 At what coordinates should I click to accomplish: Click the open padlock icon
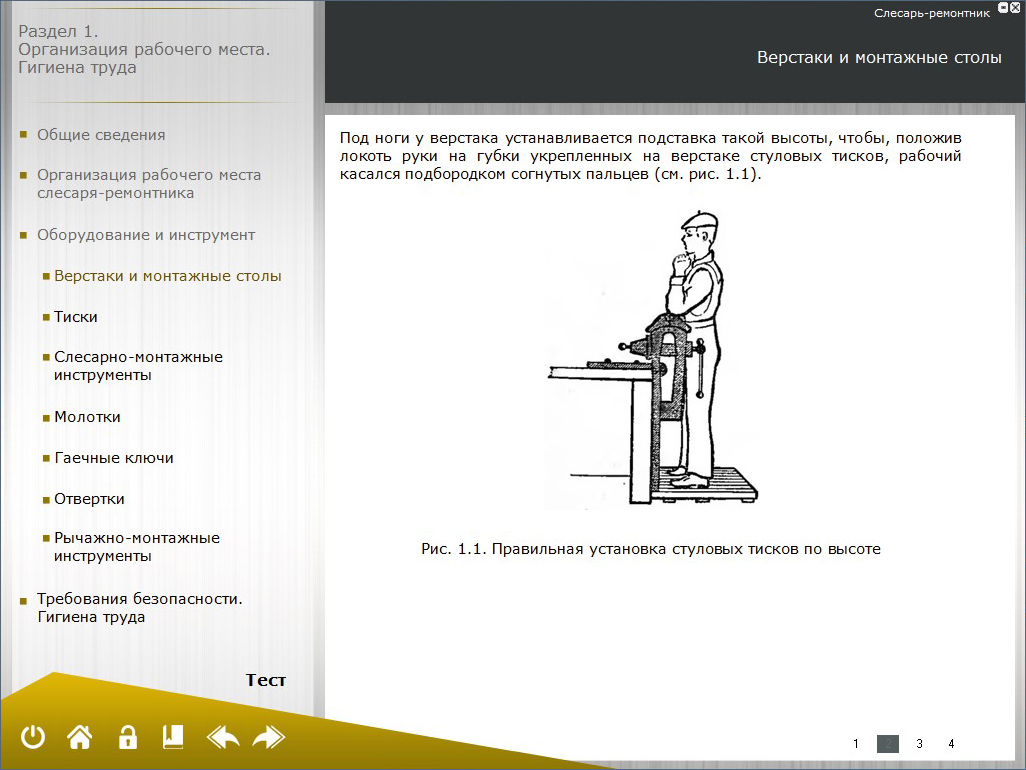point(127,738)
